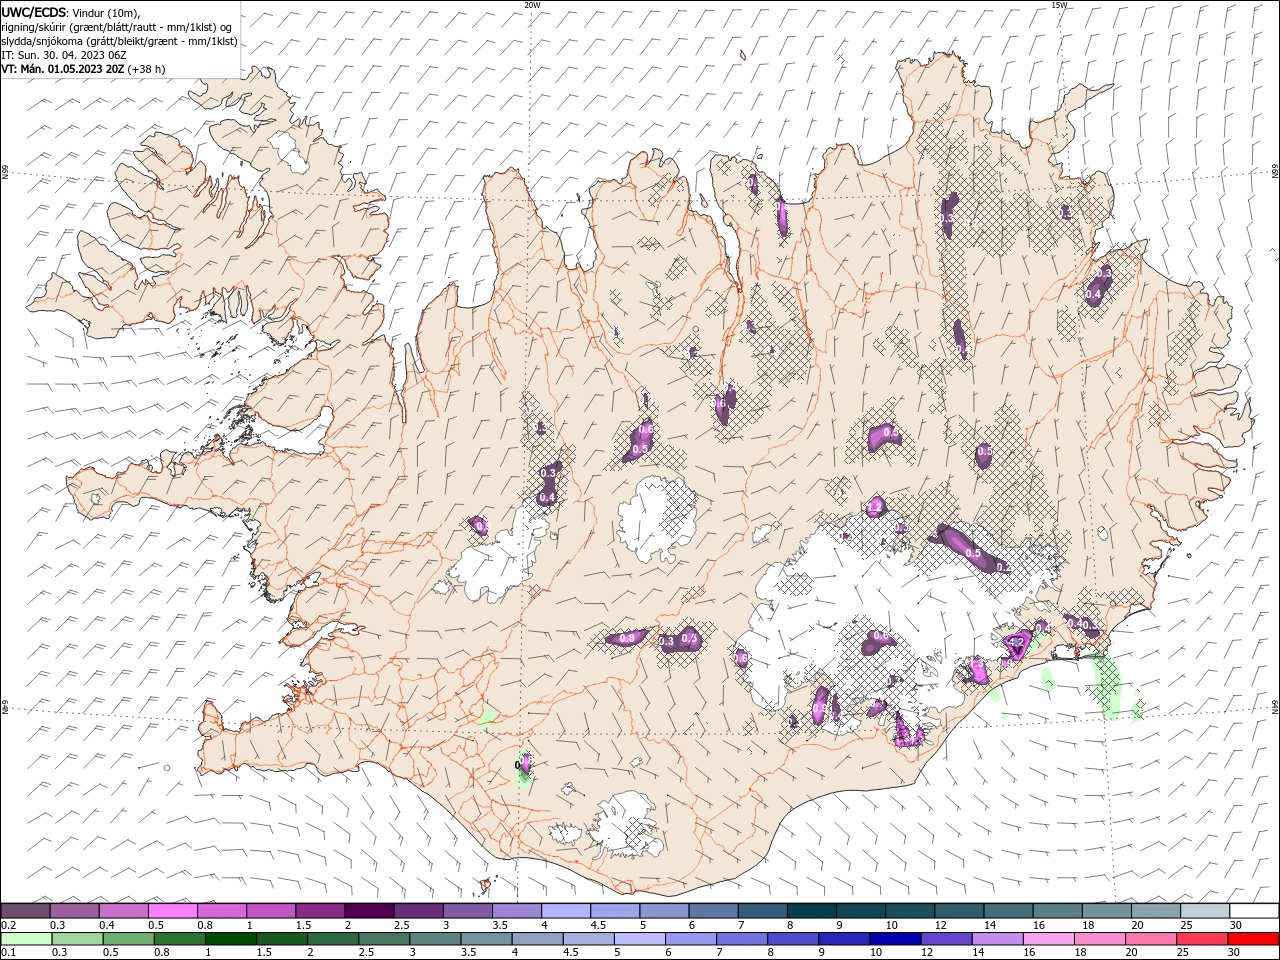Pick the navy blue rain swatch between 10 and 12
The width and height of the screenshot is (1280, 960).
pos(895,939)
